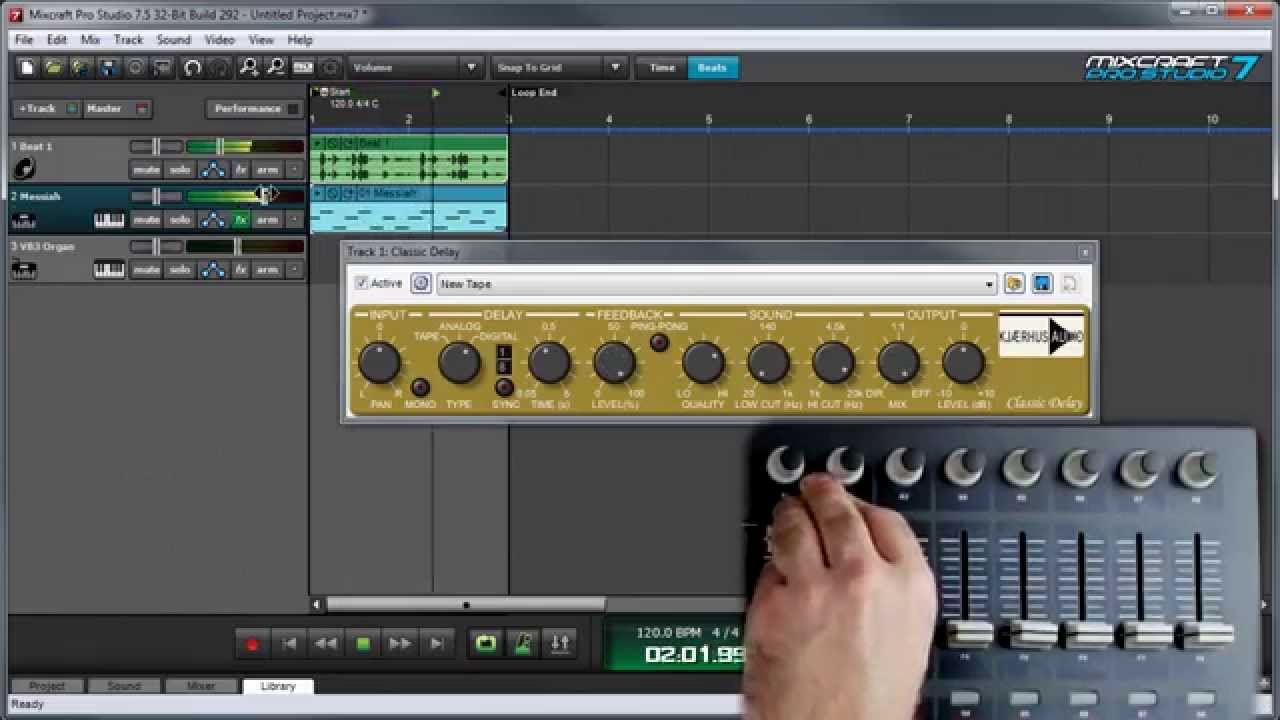Open fx on VB3 Organ track
The height and width of the screenshot is (720, 1280).
[x=240, y=270]
